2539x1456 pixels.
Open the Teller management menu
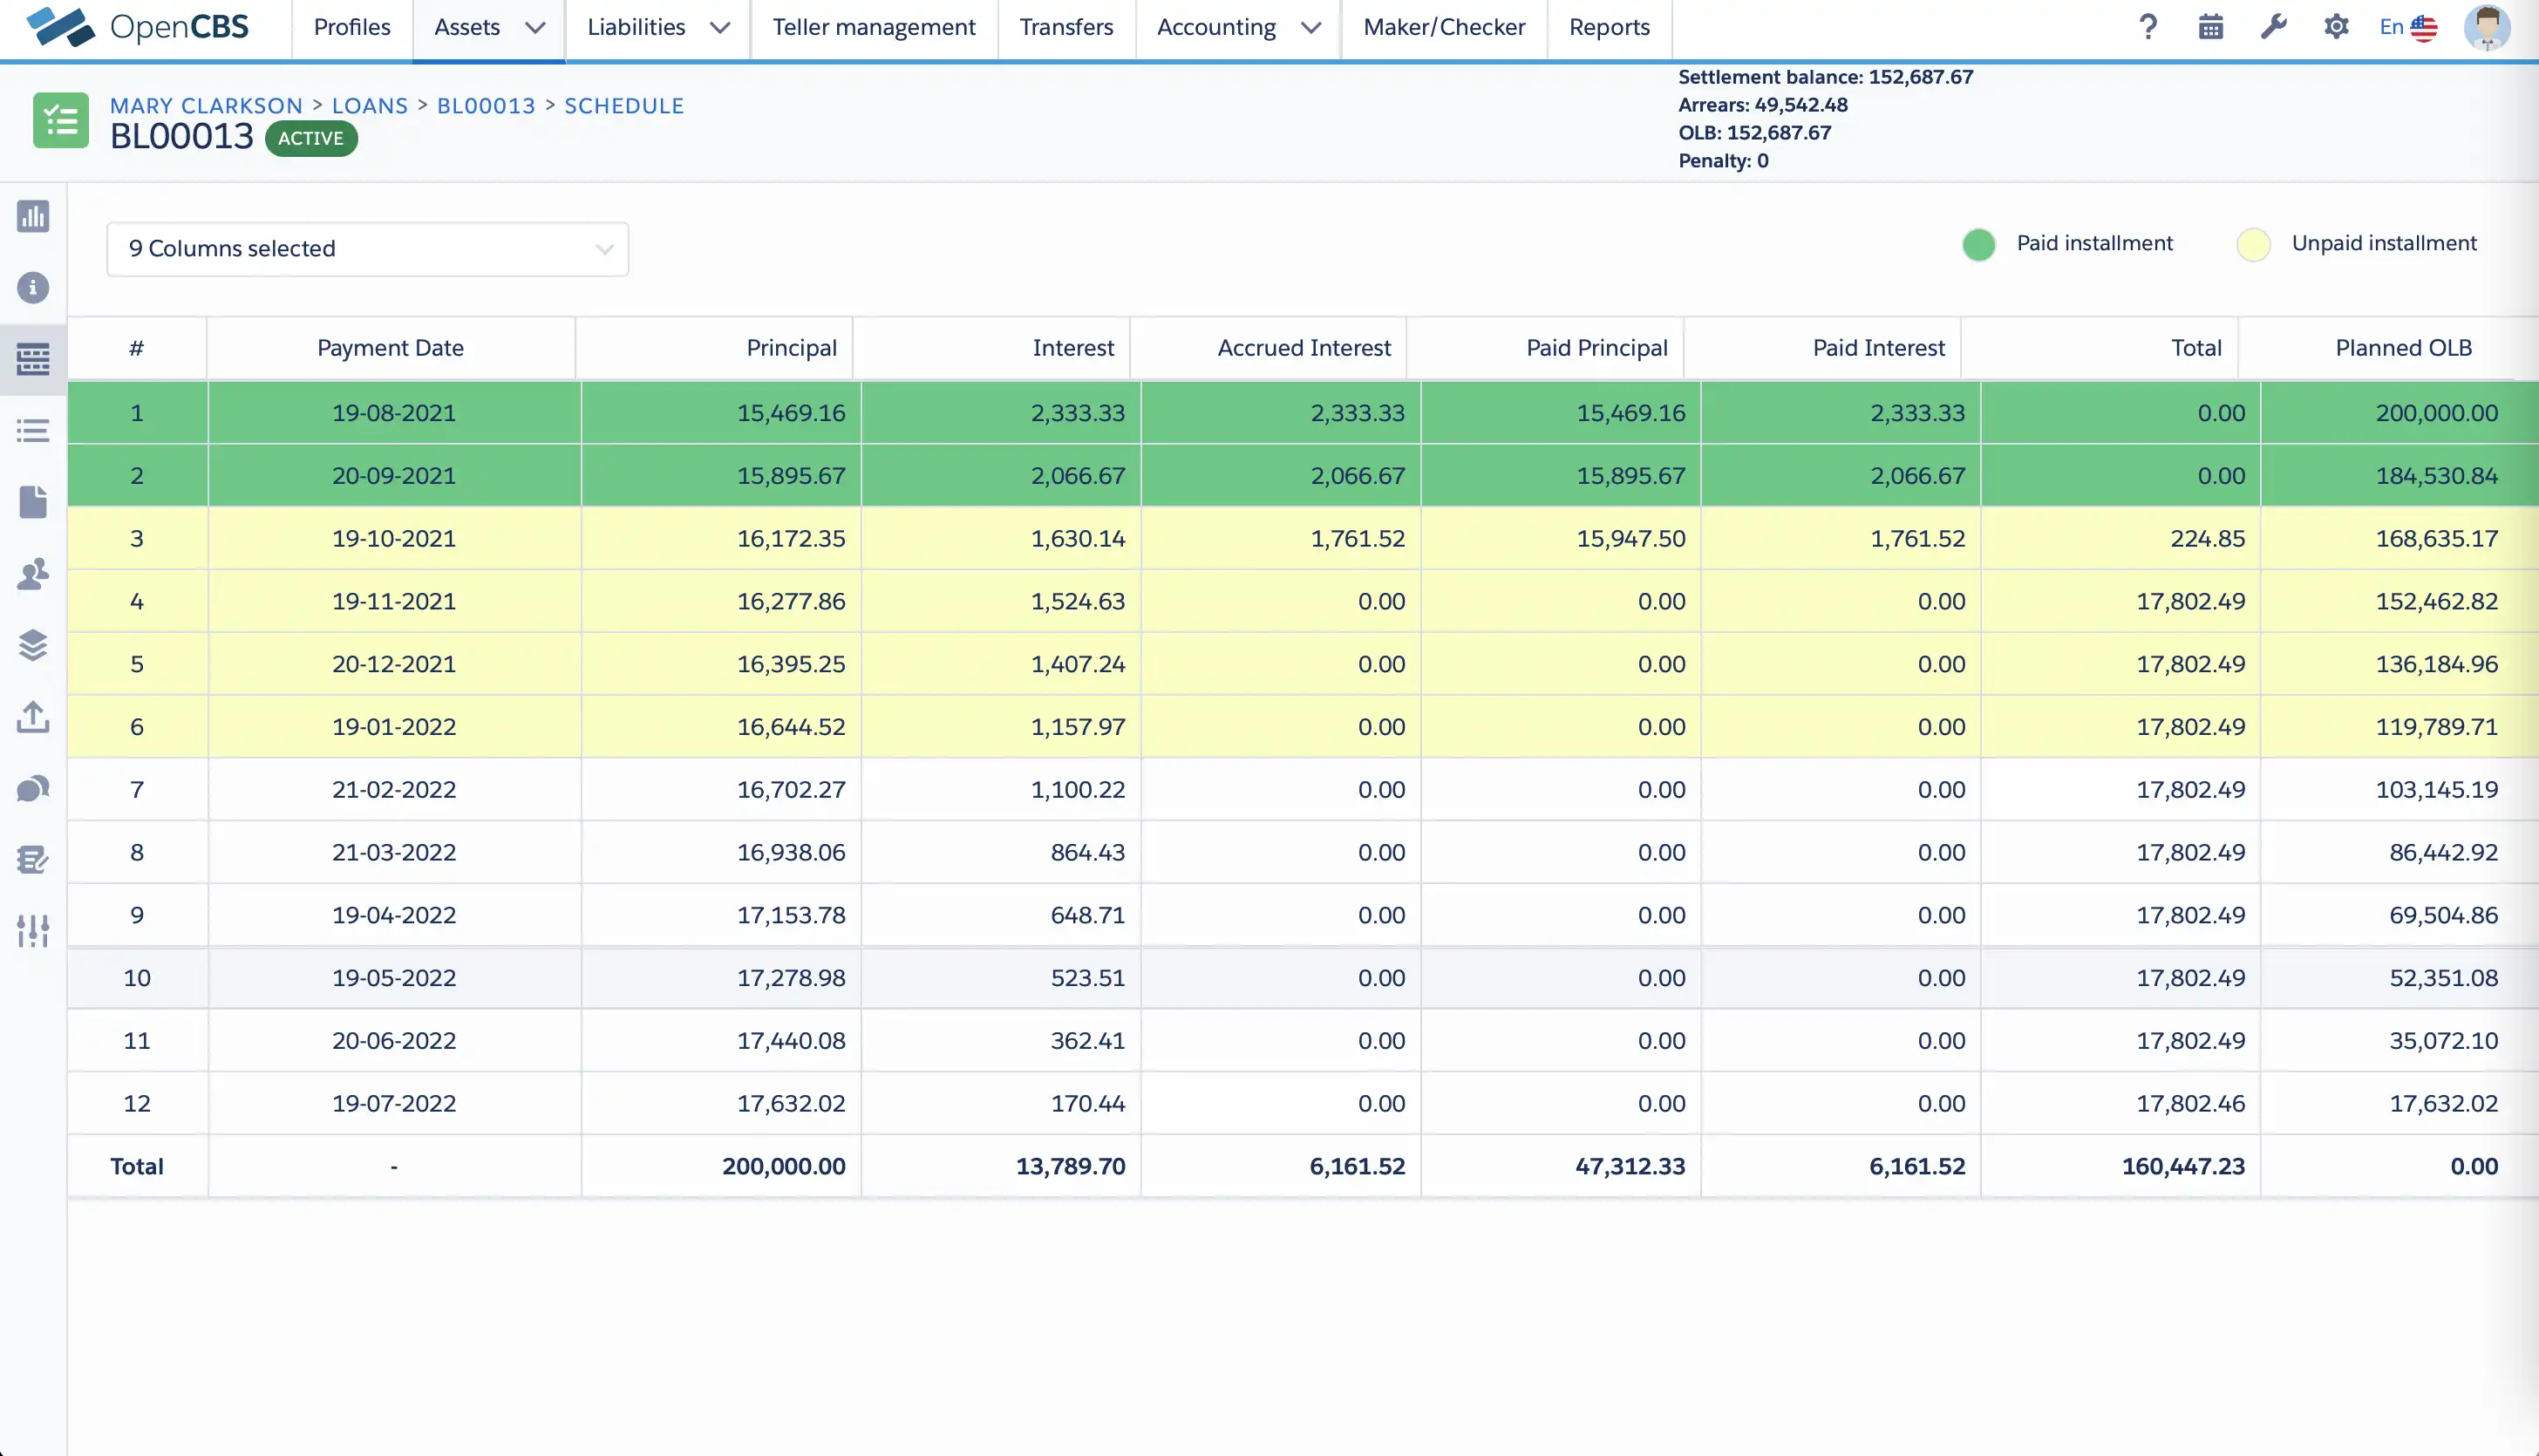pyautogui.click(x=874, y=27)
